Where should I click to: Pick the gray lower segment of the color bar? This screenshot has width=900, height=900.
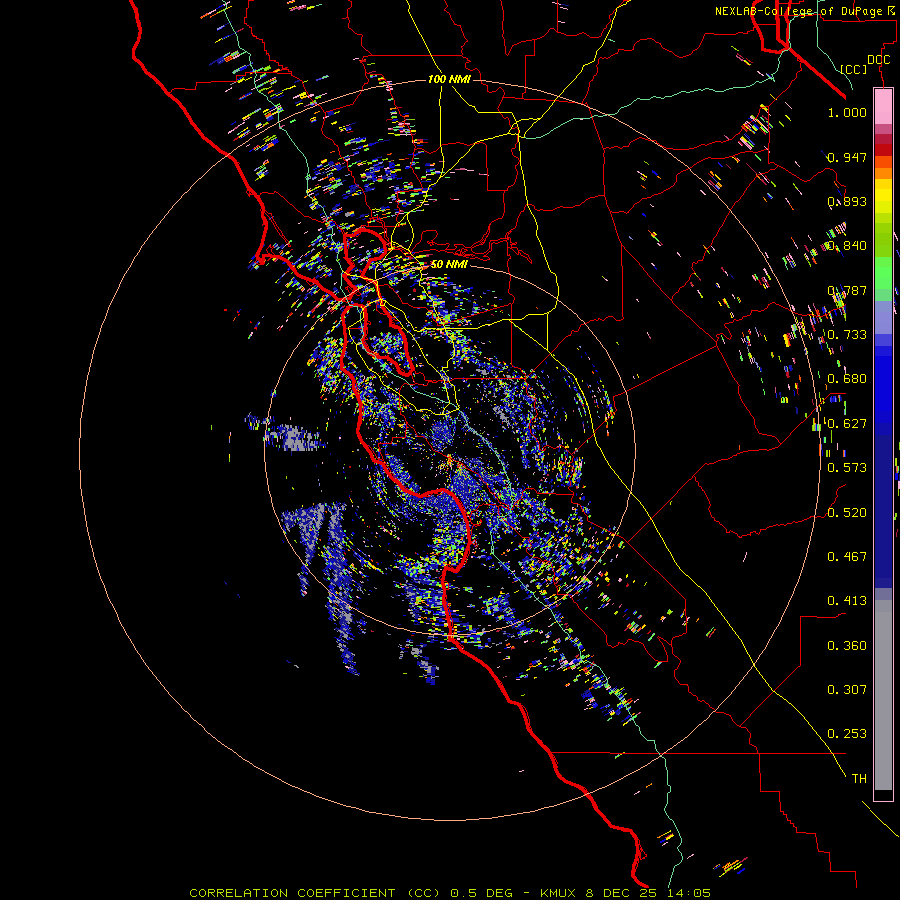point(883,695)
